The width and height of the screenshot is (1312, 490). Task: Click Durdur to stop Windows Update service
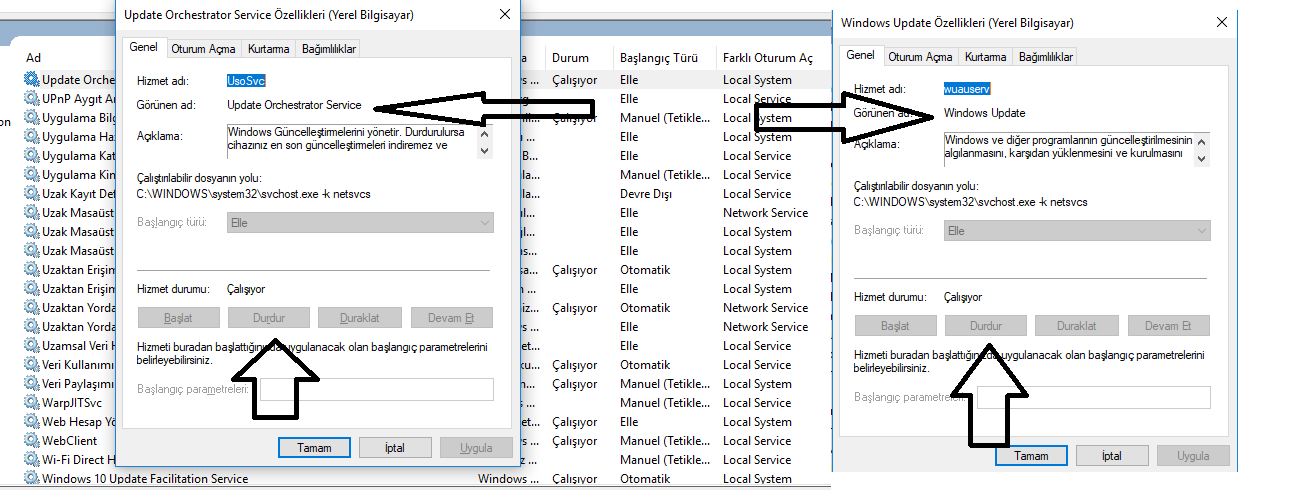point(986,326)
